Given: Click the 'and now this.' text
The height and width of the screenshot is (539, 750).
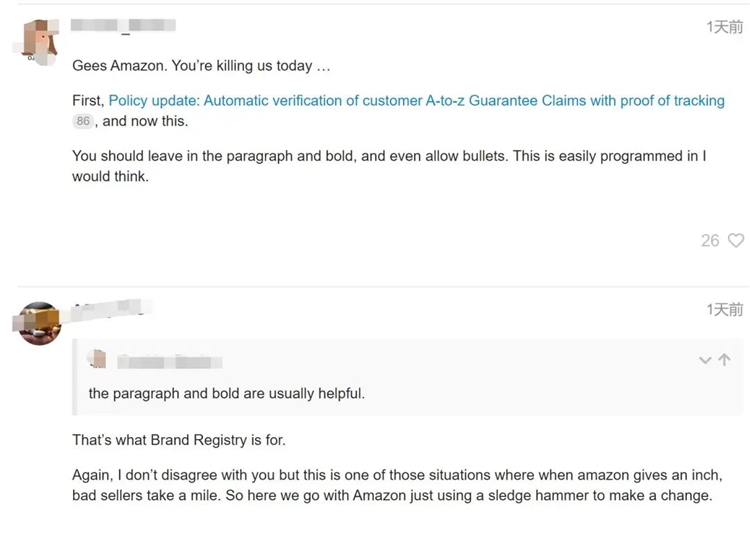Looking at the screenshot, I should click(x=145, y=121).
